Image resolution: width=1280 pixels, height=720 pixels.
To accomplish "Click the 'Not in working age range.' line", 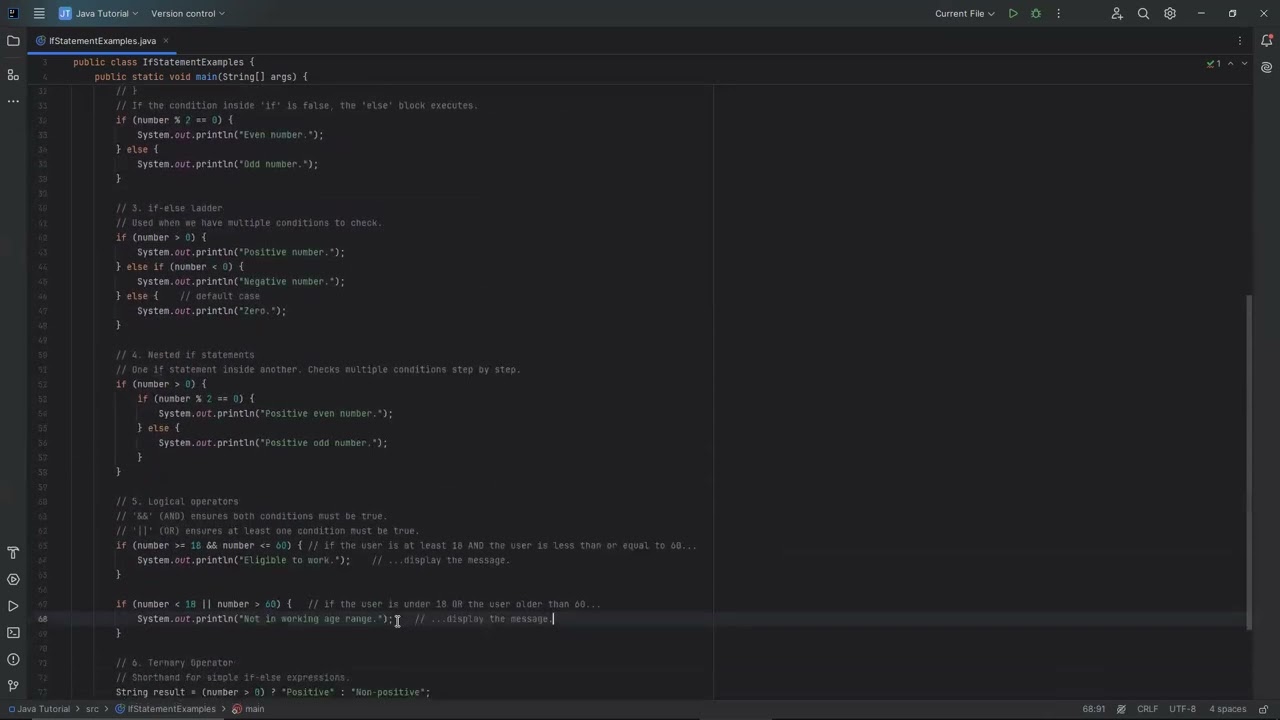I will 265,619.
